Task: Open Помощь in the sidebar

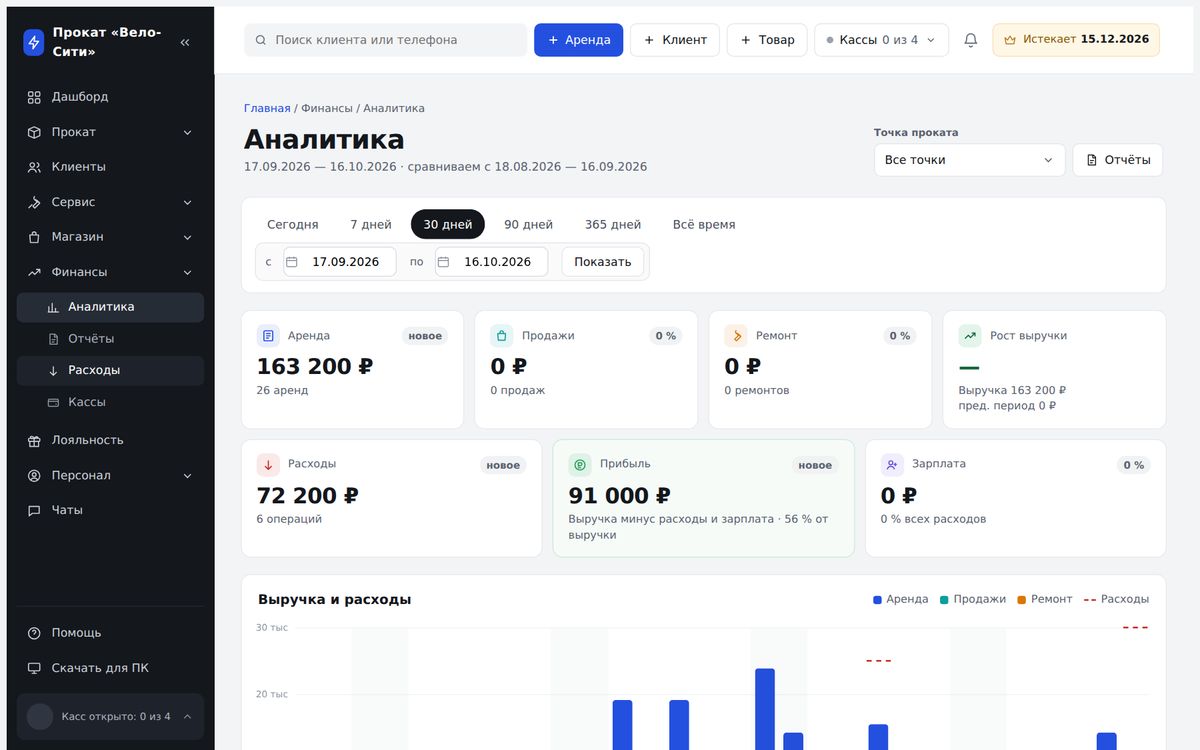Action: (110, 633)
